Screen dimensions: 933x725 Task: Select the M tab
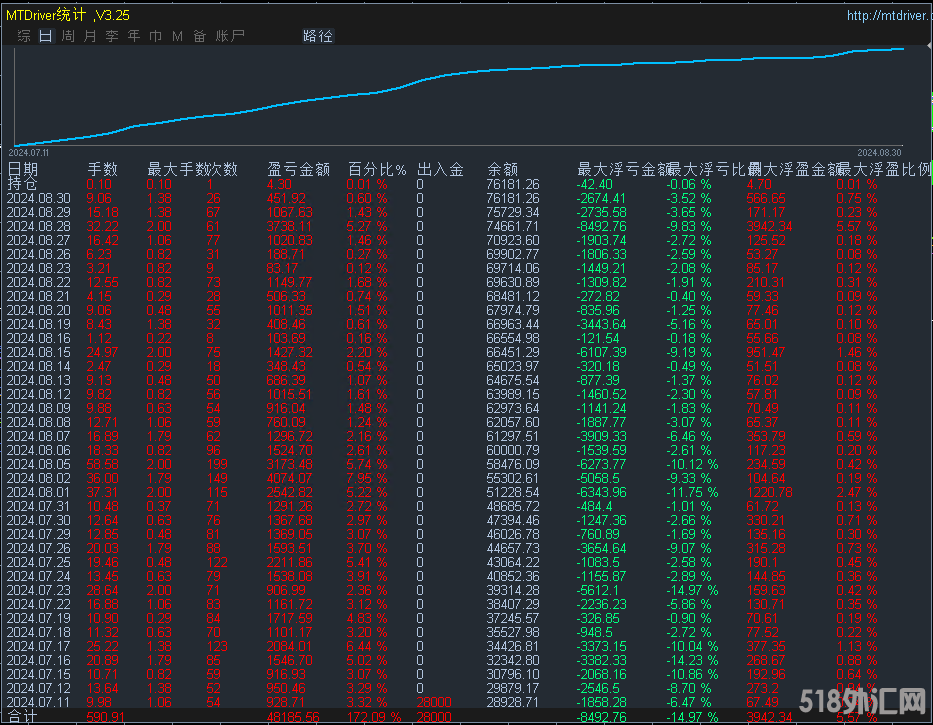pos(177,36)
